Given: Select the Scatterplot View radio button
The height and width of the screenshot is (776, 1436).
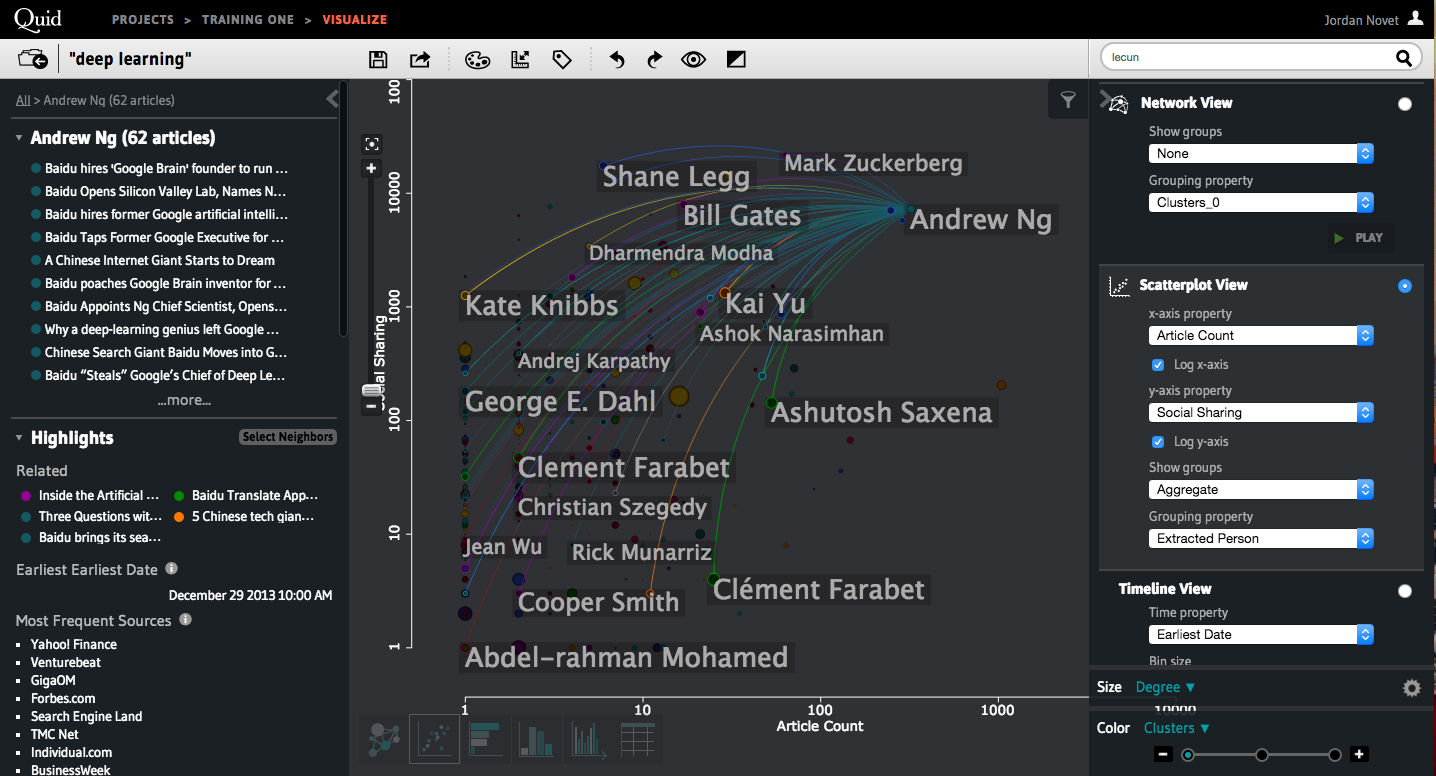Looking at the screenshot, I should point(1405,286).
